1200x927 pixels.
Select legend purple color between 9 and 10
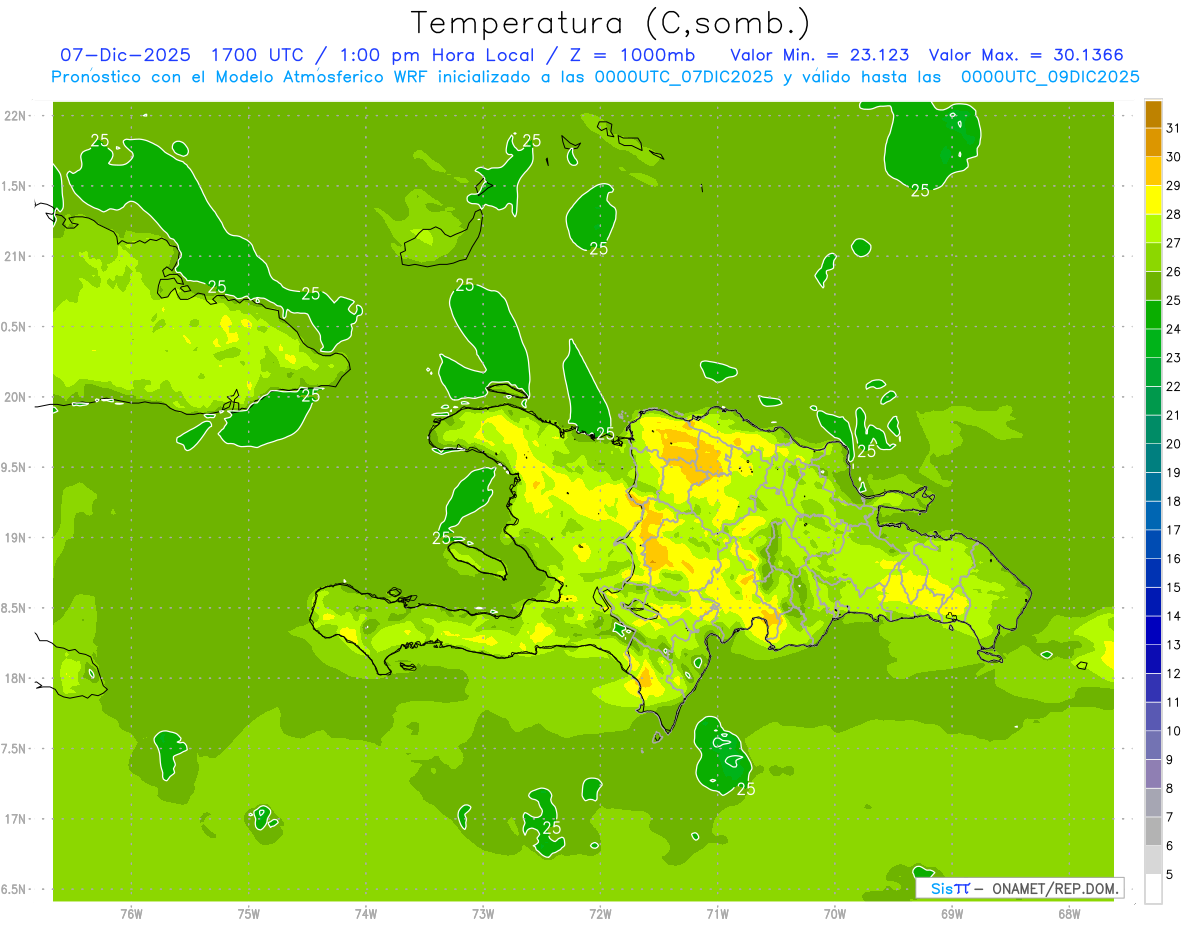1153,745
